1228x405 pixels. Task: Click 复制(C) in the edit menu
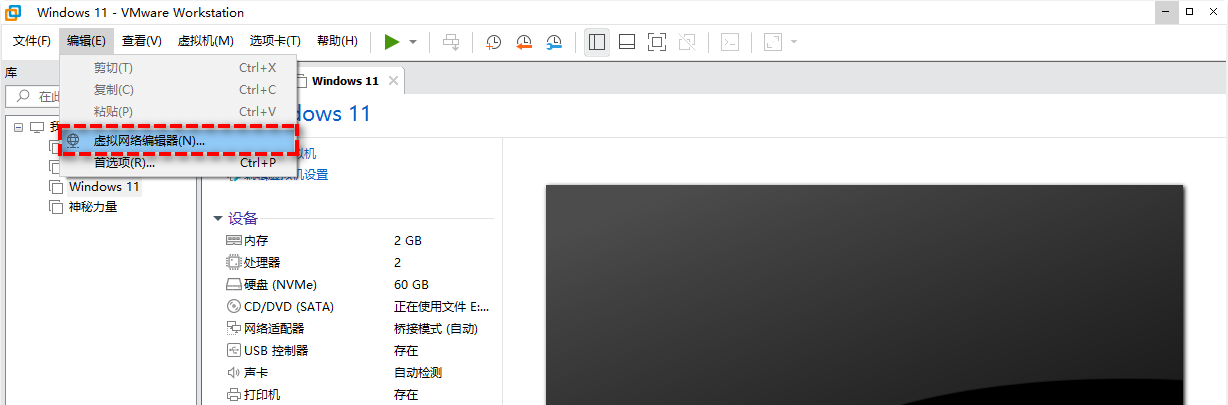point(179,90)
